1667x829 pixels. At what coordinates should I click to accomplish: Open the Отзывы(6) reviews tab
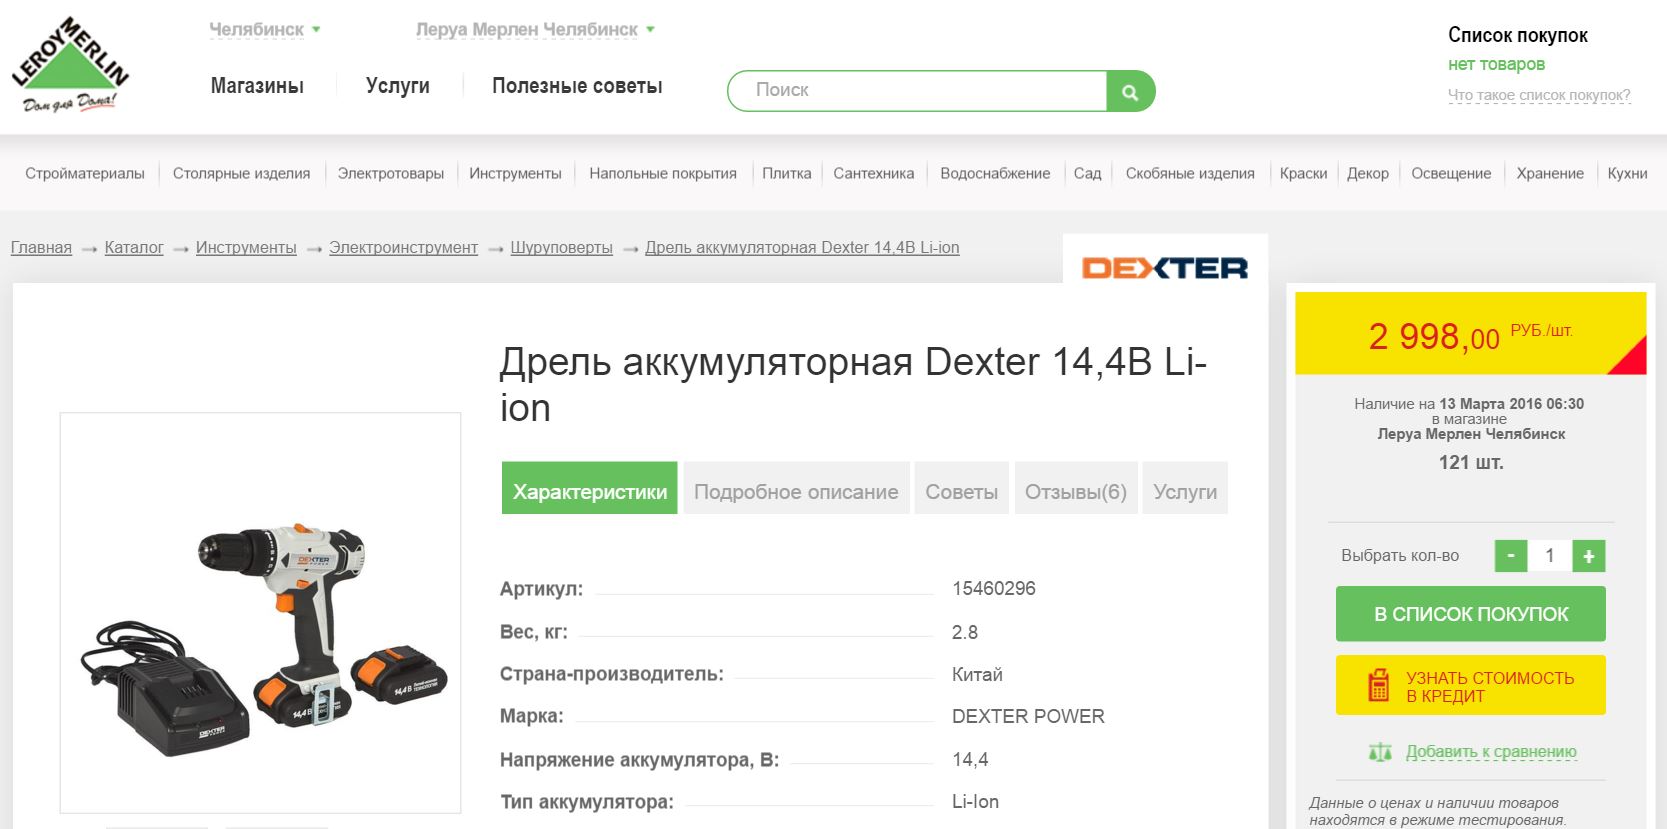1076,488
